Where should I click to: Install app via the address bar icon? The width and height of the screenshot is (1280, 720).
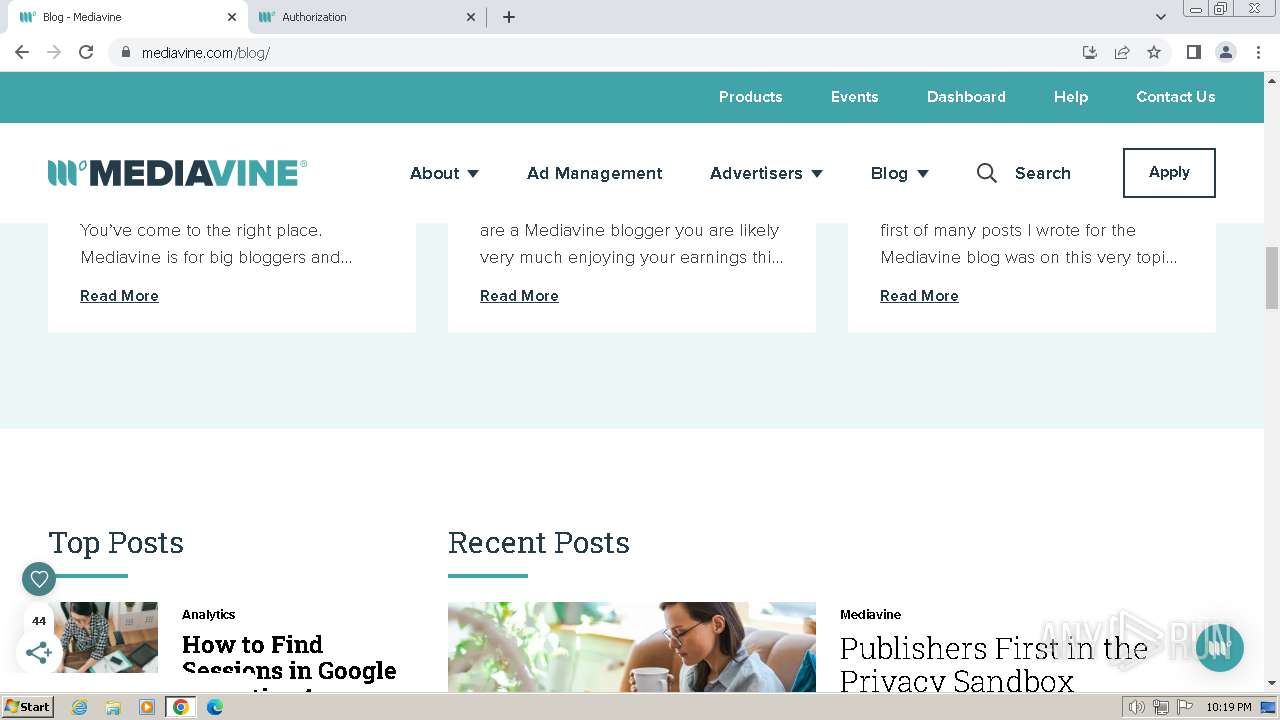1090,52
